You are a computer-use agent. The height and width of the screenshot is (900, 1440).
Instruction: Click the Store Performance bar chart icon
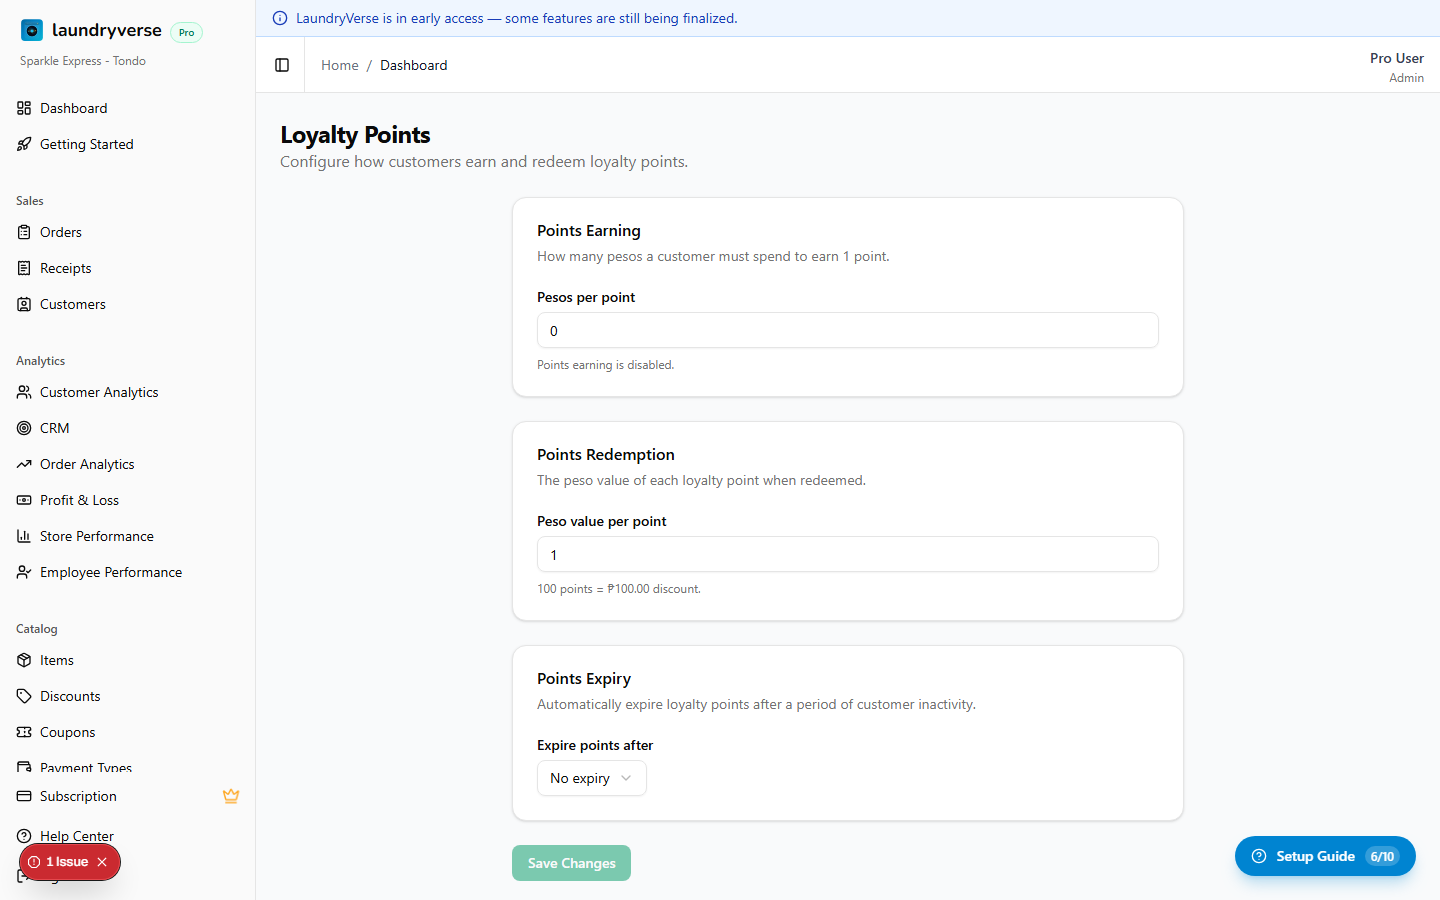point(24,536)
